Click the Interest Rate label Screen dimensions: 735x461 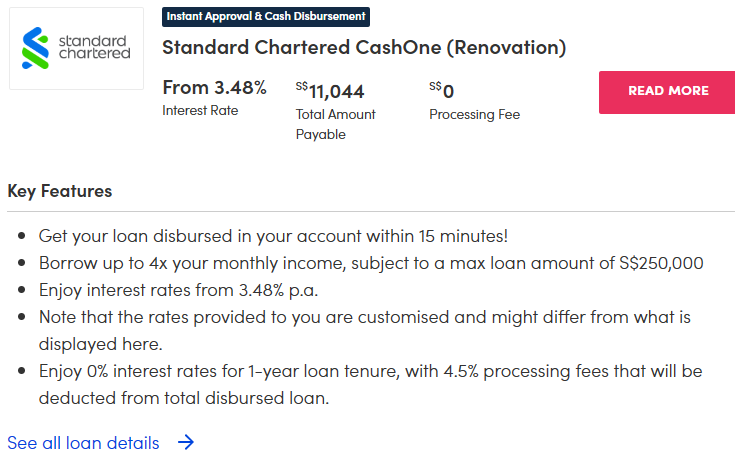pyautogui.click(x=200, y=111)
